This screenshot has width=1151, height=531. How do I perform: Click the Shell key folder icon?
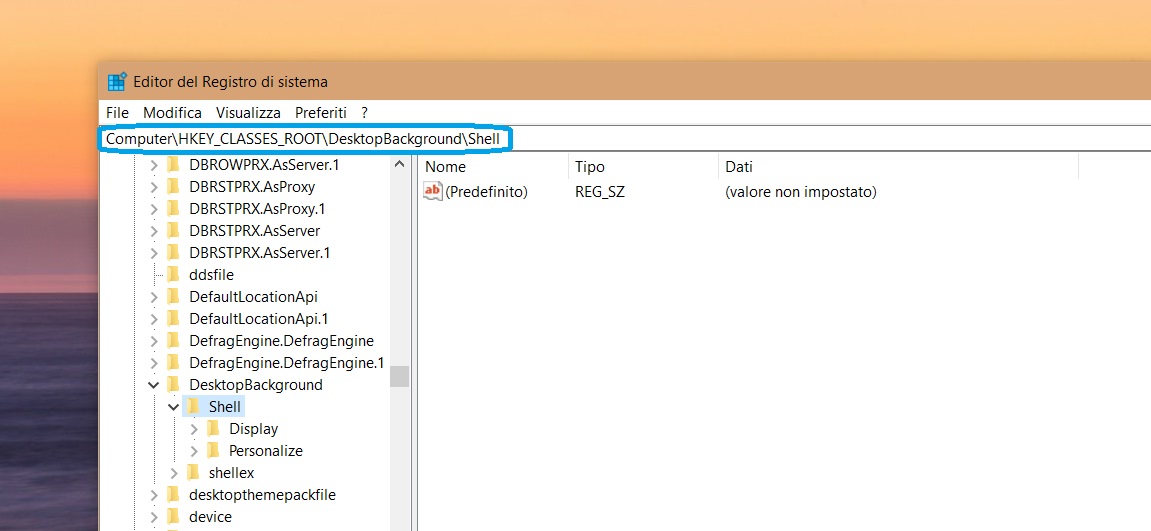pyautogui.click(x=193, y=406)
